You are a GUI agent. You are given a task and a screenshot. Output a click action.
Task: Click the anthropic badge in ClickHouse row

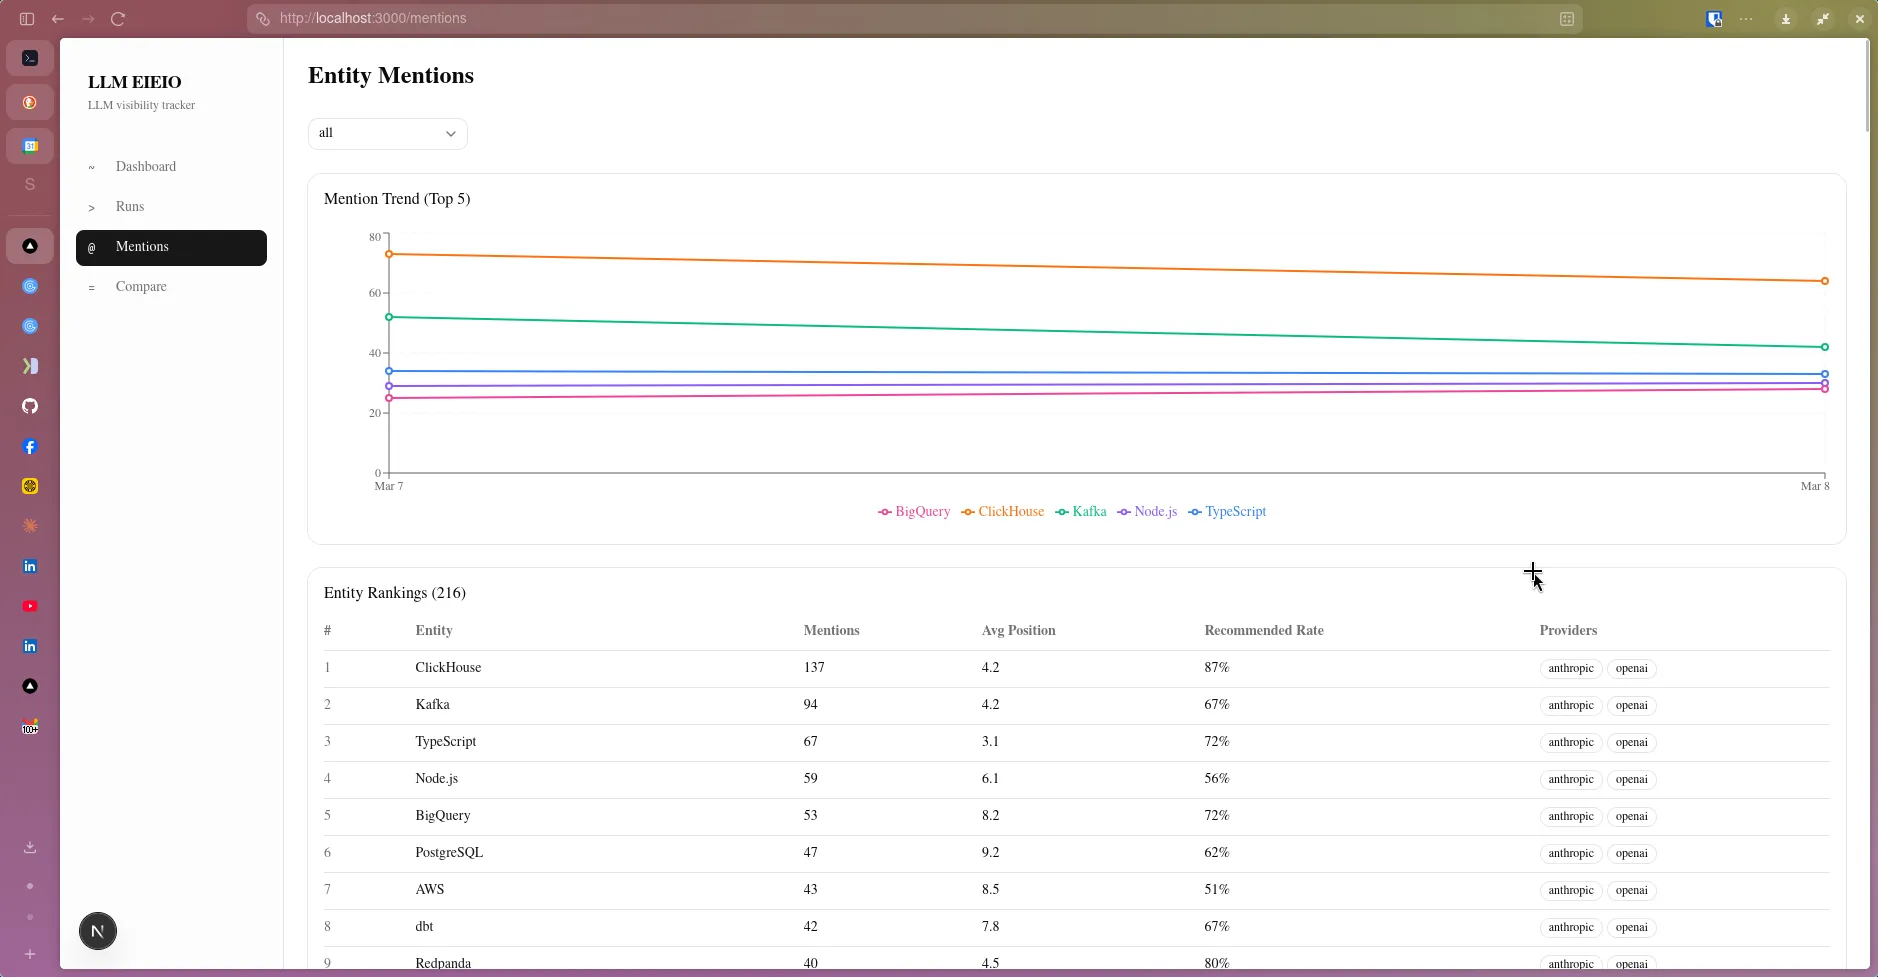tap(1571, 669)
